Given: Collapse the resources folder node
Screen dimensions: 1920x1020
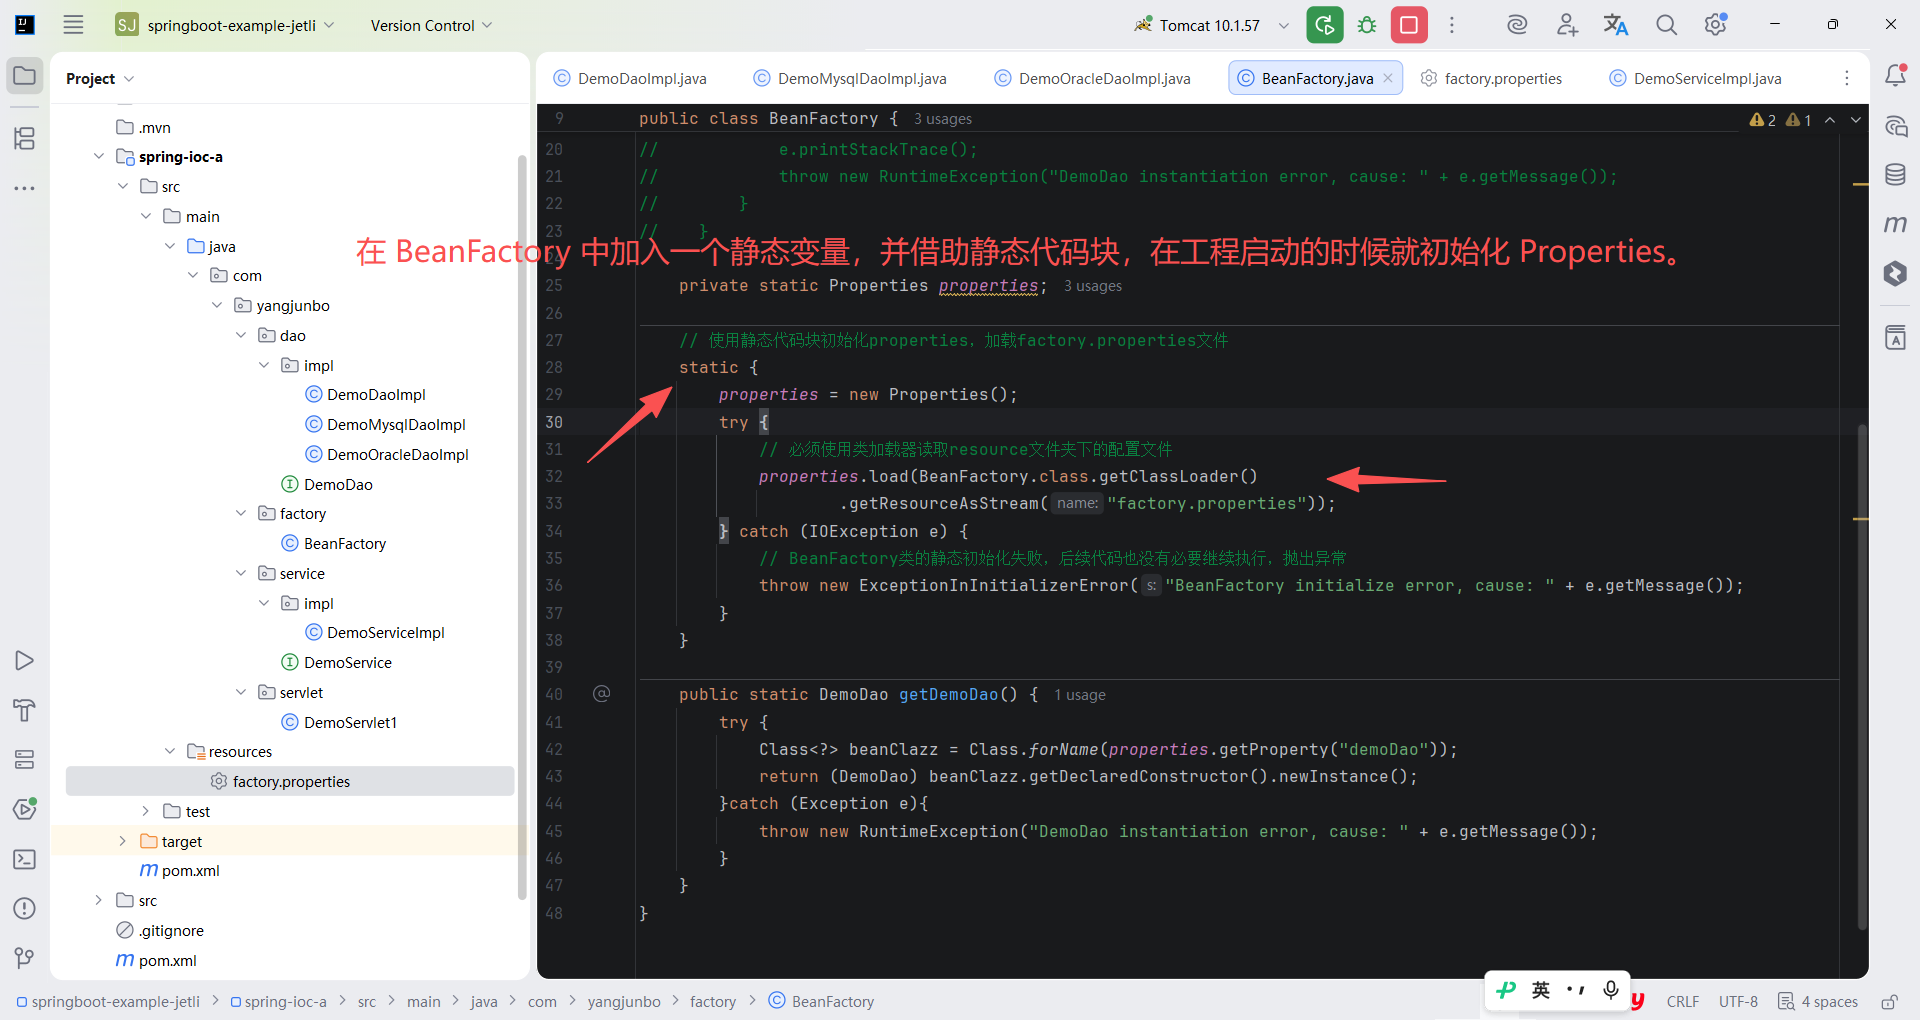Looking at the screenshot, I should coord(169,751).
